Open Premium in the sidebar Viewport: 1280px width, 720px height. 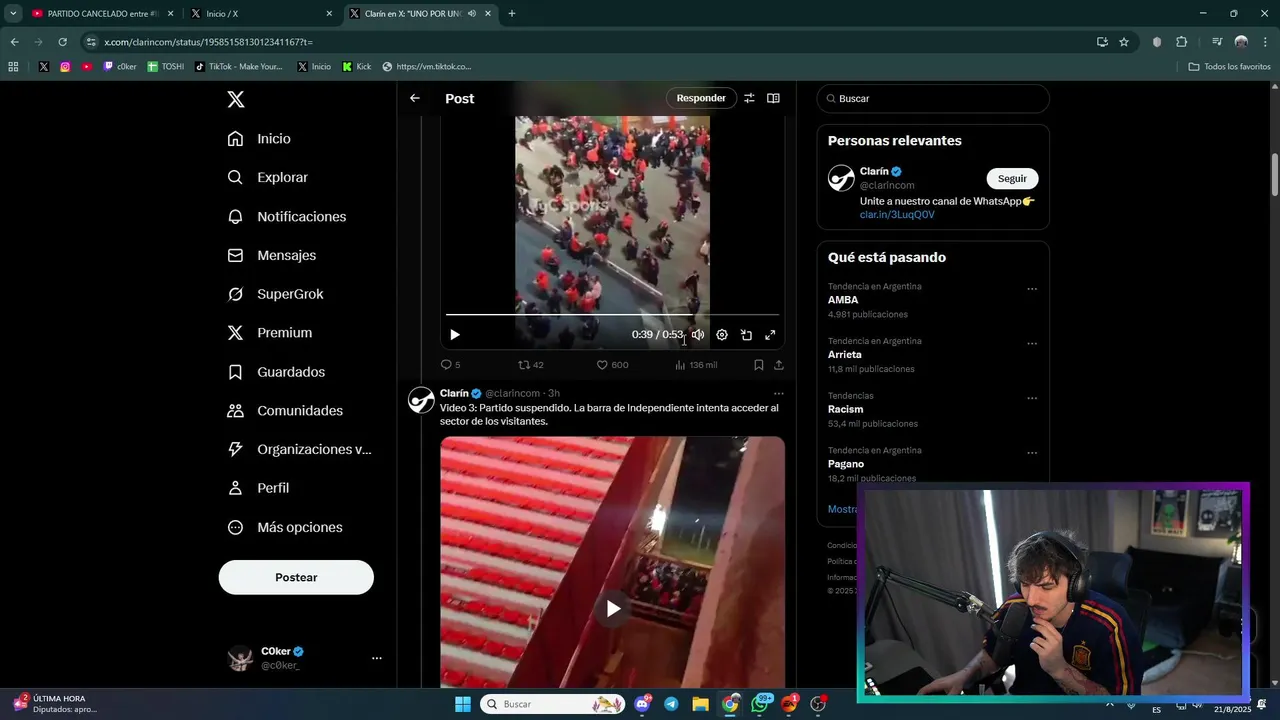[x=269, y=333]
